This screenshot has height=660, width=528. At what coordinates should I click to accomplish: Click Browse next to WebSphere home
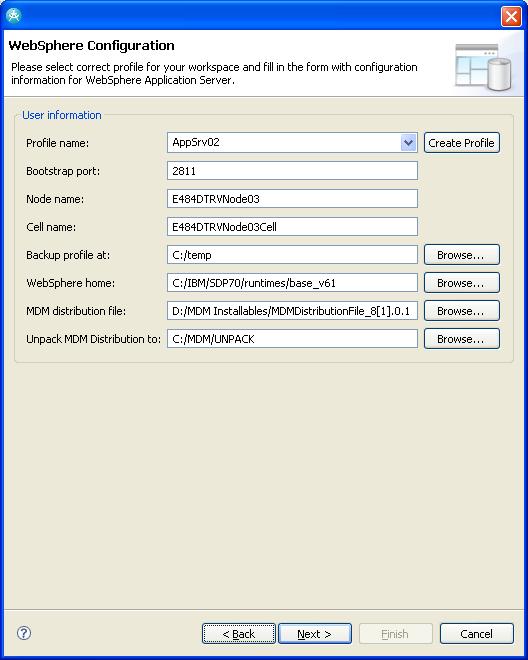(461, 283)
